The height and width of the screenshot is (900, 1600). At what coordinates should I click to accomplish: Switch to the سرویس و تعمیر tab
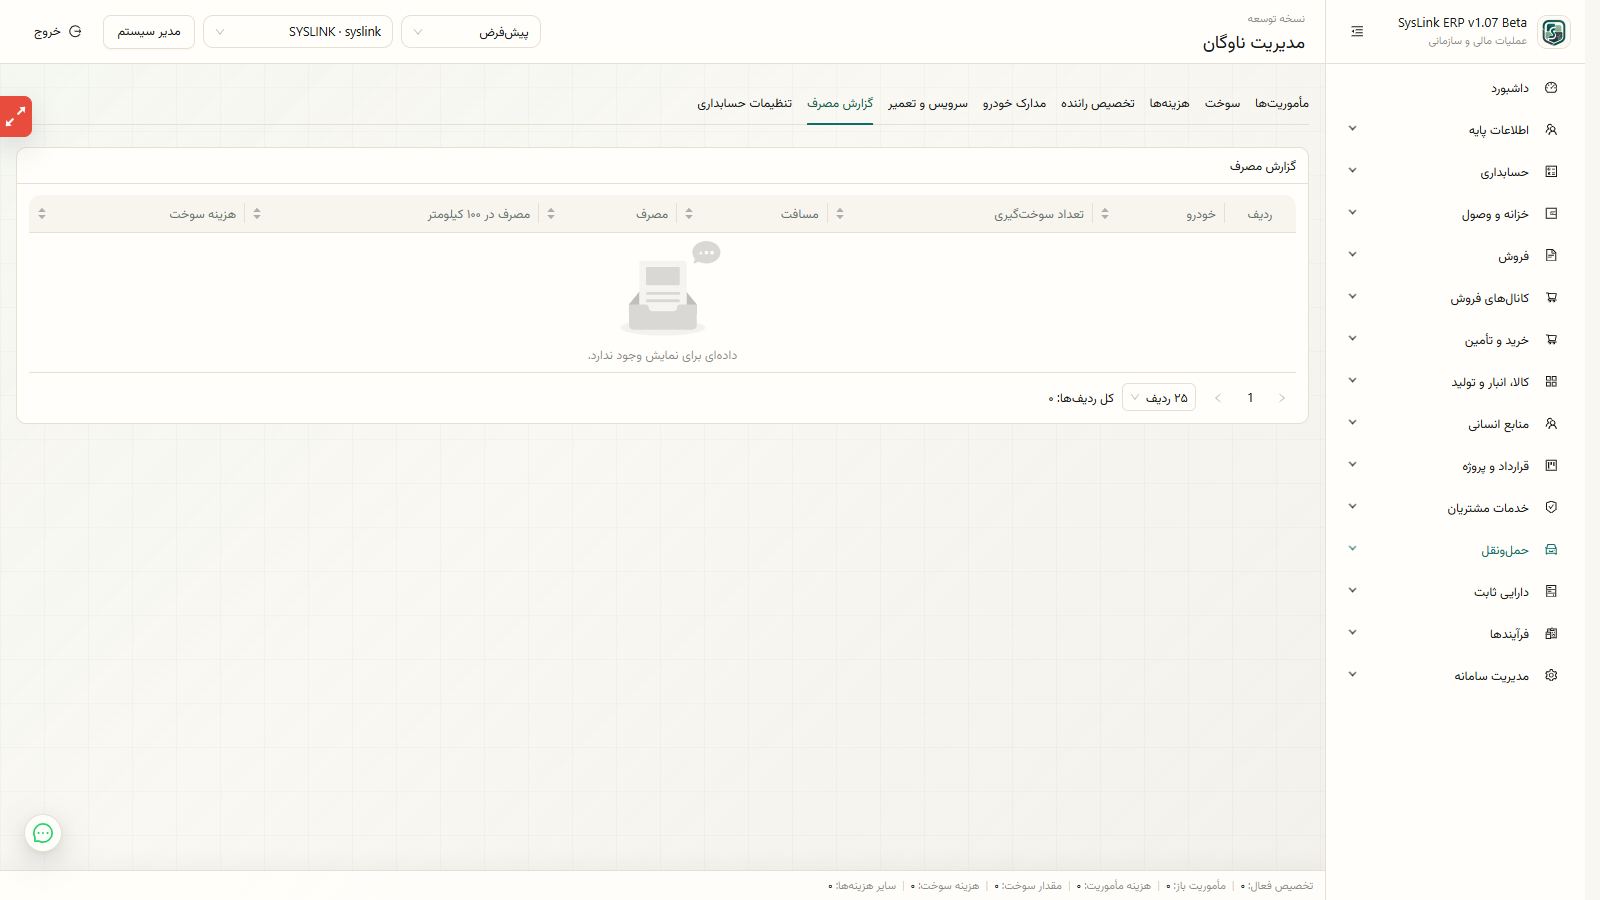coord(928,103)
